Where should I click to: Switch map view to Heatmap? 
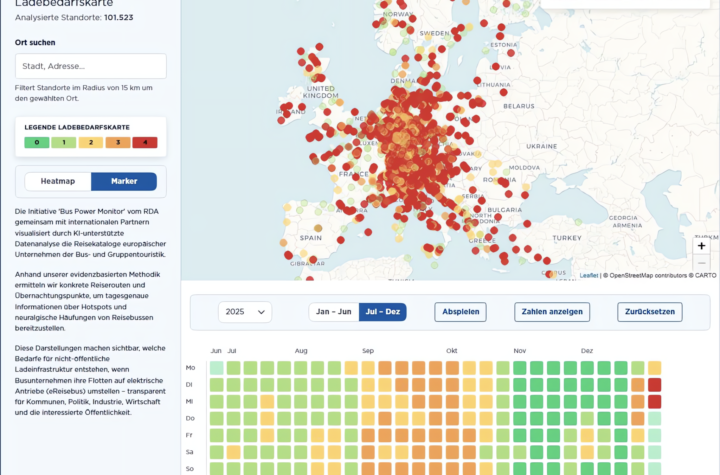click(58, 181)
